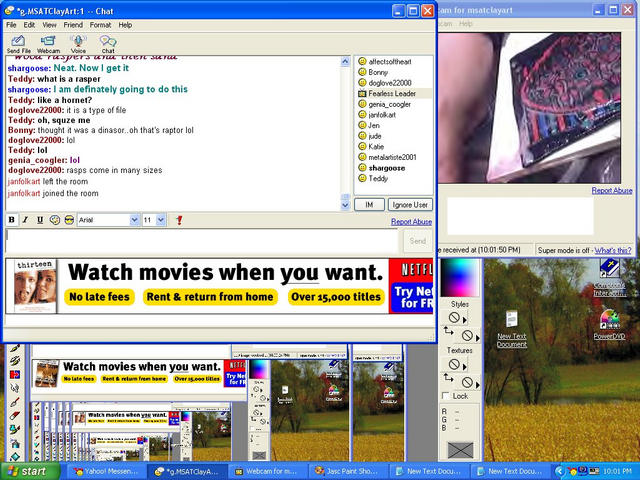Viewport: 640px width, 480px height.
Task: Select the Eraser tool in Paint Shop Pro
Action: (x=15, y=416)
